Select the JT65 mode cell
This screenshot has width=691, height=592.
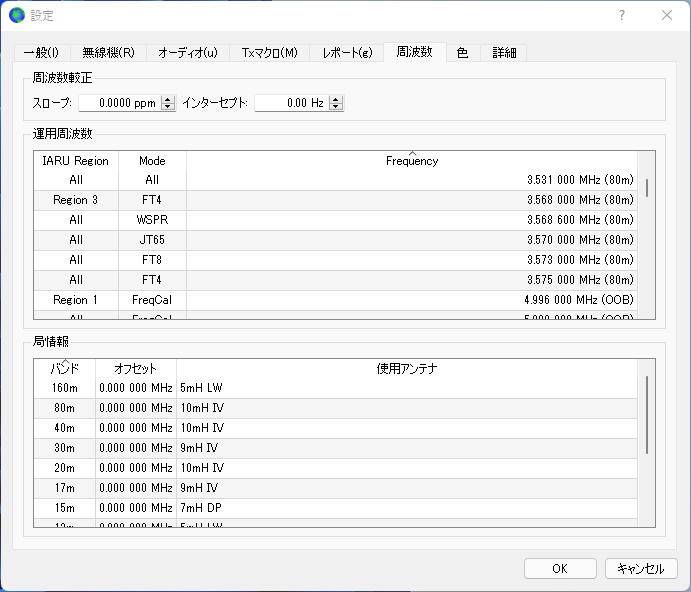pyautogui.click(x=152, y=240)
